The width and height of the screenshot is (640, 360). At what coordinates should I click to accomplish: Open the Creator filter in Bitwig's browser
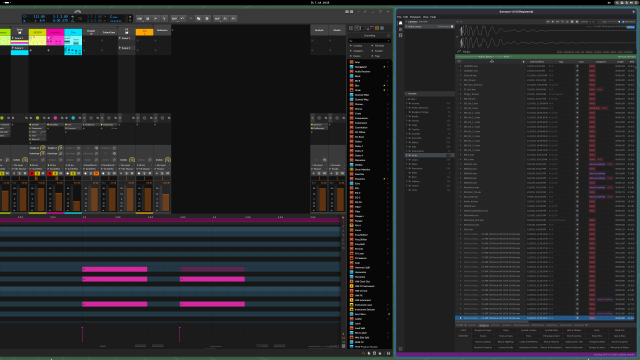379,51
